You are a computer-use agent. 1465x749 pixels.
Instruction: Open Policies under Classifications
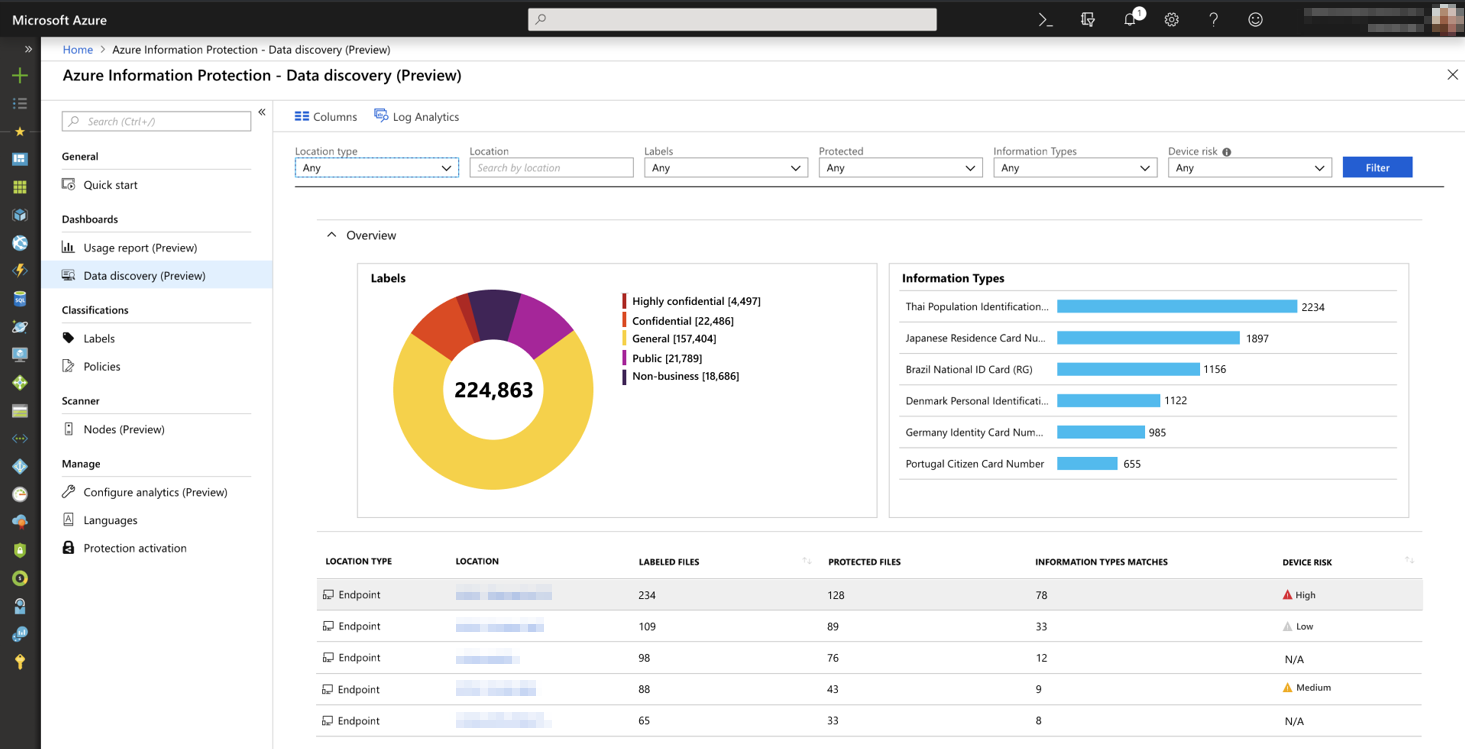103,366
